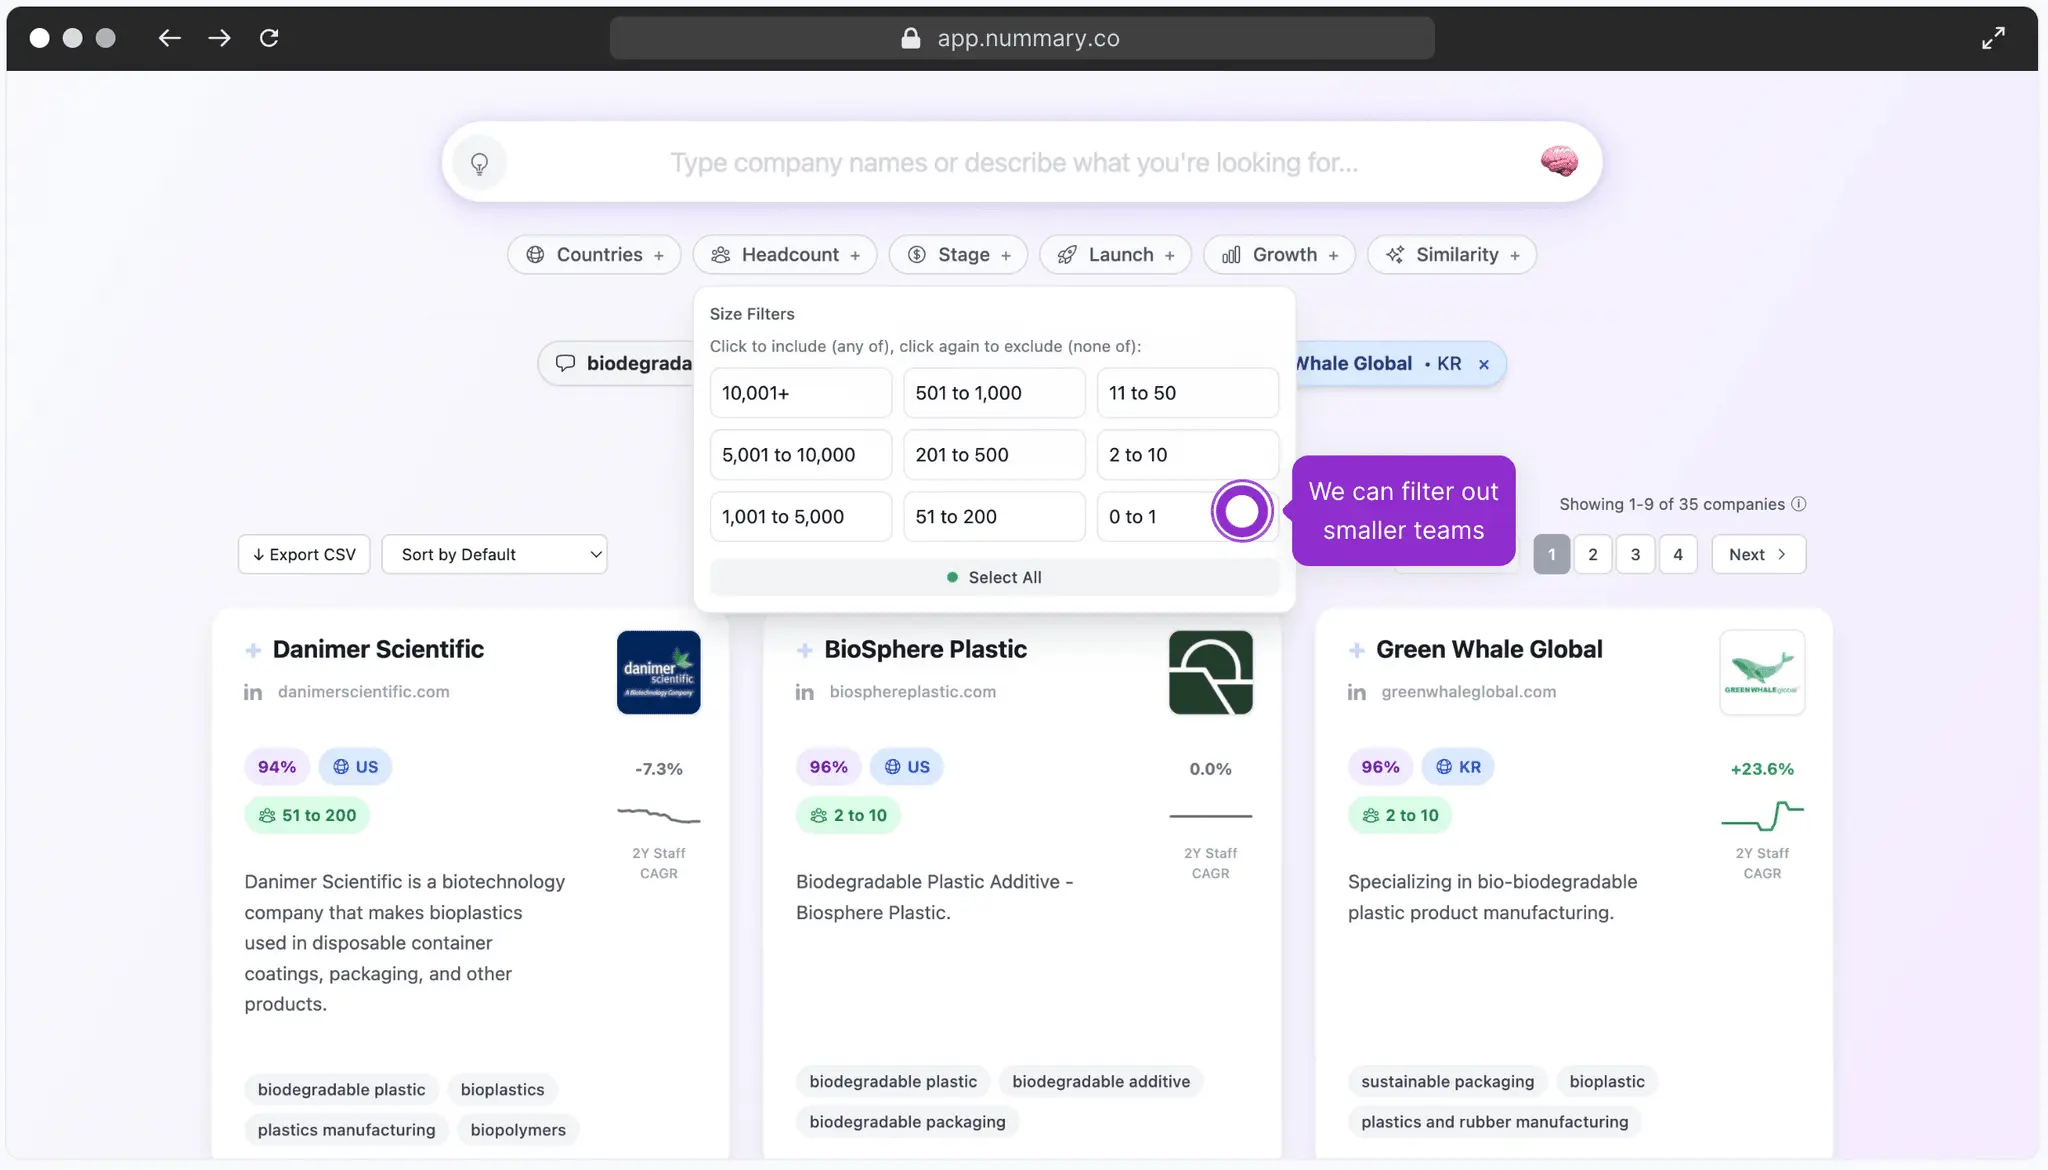Image resolution: width=2048 pixels, height=1170 pixels.
Task: Add Danimer Scientific with plus icon
Action: (x=253, y=650)
